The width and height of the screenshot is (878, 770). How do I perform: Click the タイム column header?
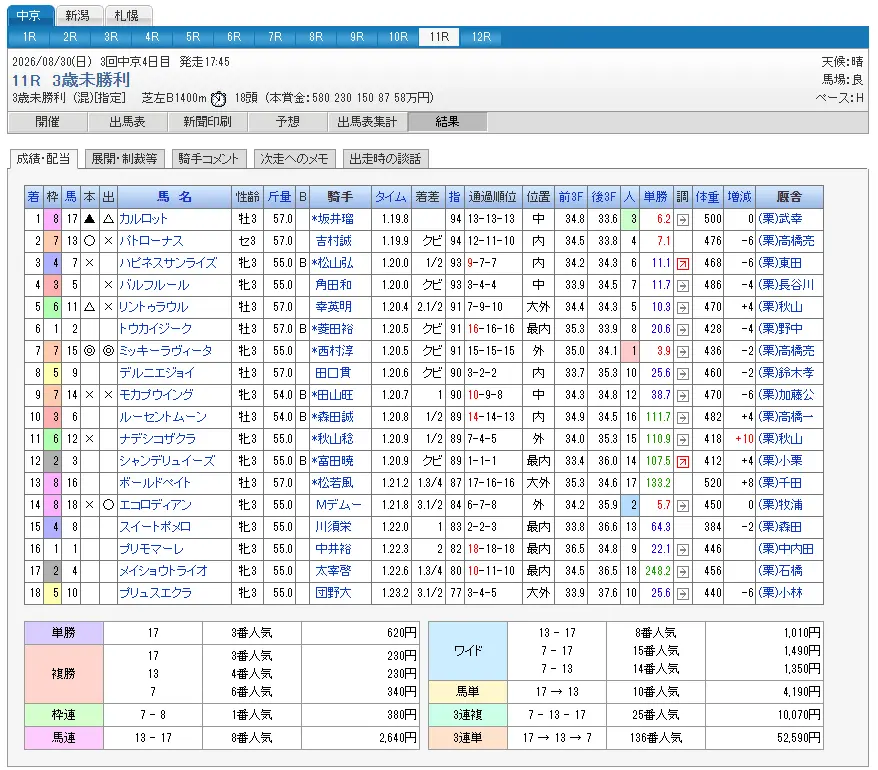coord(391,197)
